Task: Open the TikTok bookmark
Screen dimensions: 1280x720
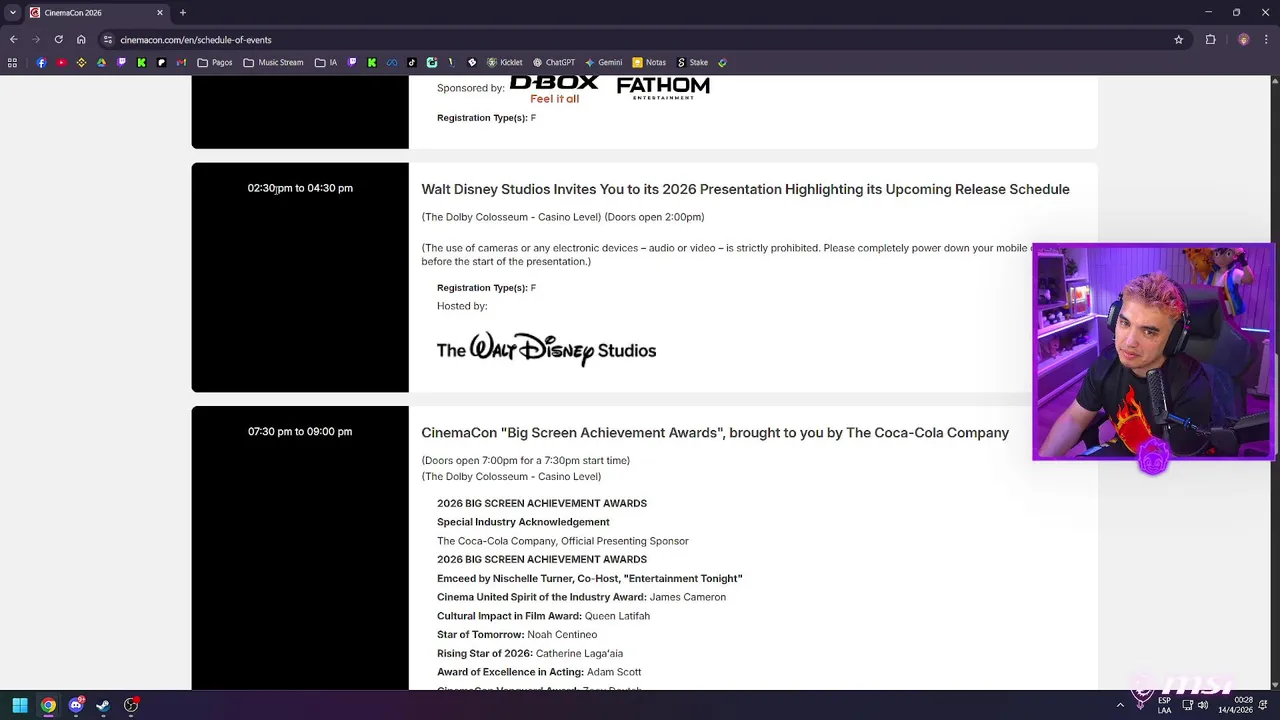Action: pos(412,62)
